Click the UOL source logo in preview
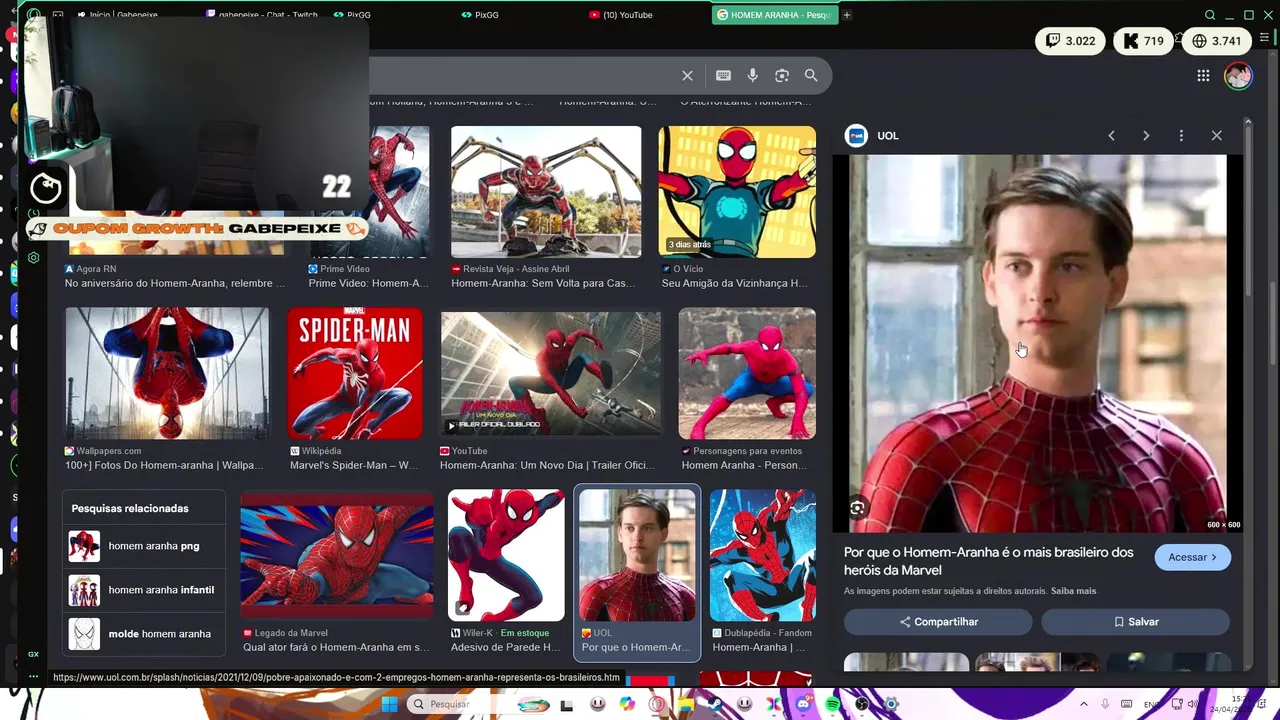The height and width of the screenshot is (720, 1280). coord(856,135)
